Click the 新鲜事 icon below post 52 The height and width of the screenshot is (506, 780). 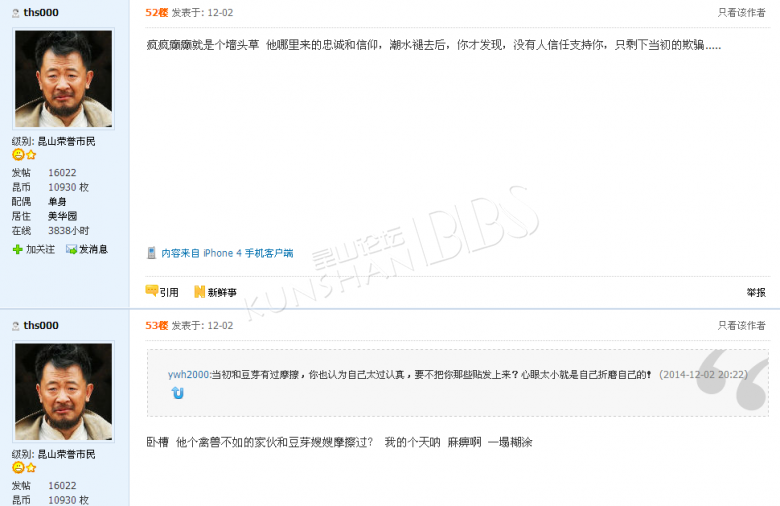[x=199, y=292]
